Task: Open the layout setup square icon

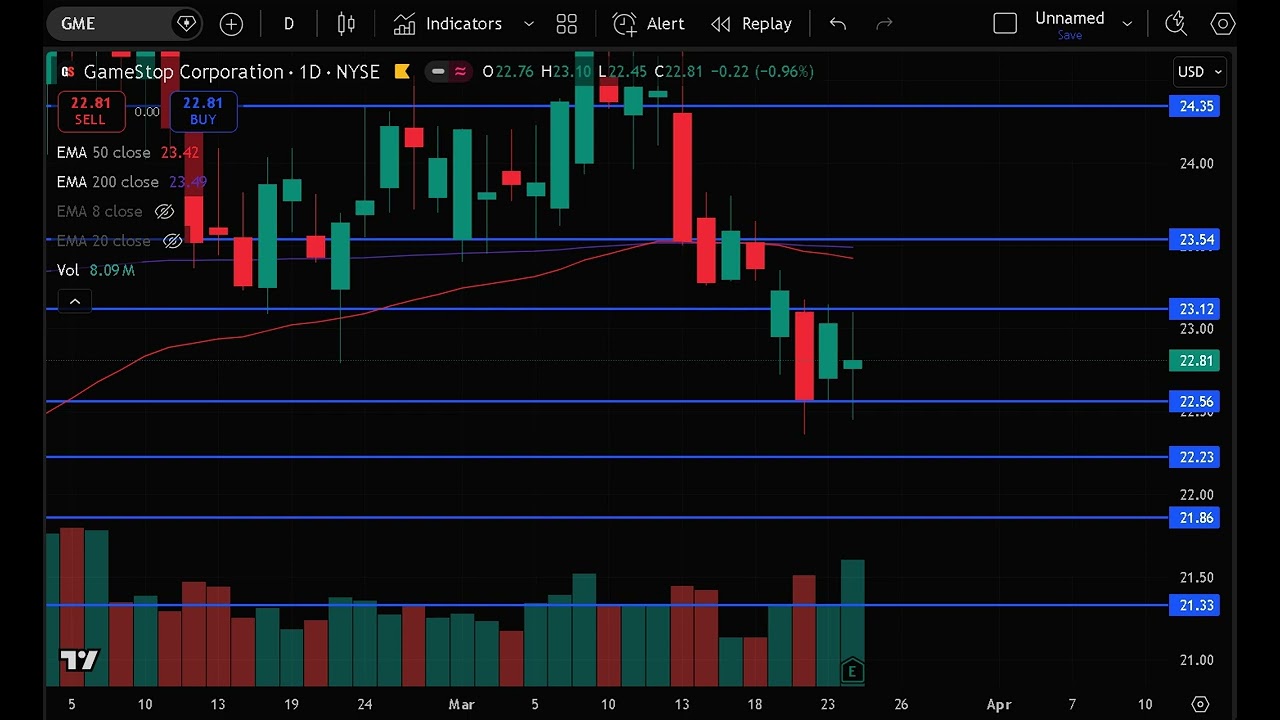Action: (x=1005, y=23)
